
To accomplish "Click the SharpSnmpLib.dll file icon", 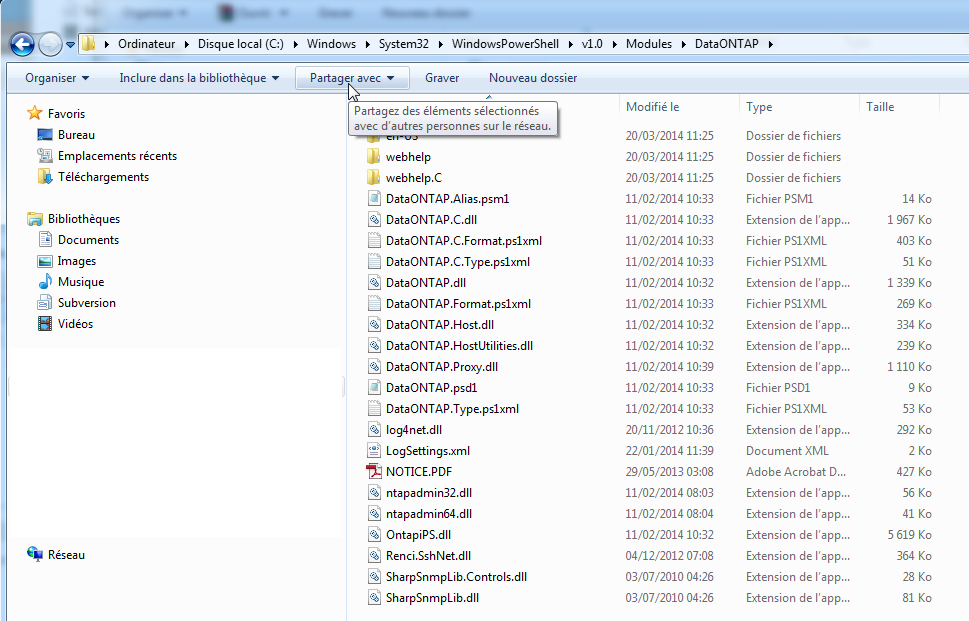I will [x=374, y=598].
